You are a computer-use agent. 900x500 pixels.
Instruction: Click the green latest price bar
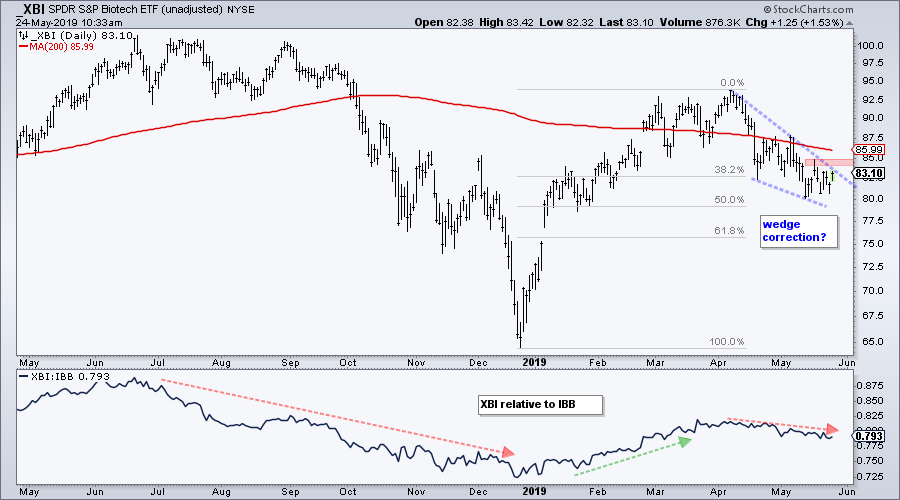pos(833,176)
